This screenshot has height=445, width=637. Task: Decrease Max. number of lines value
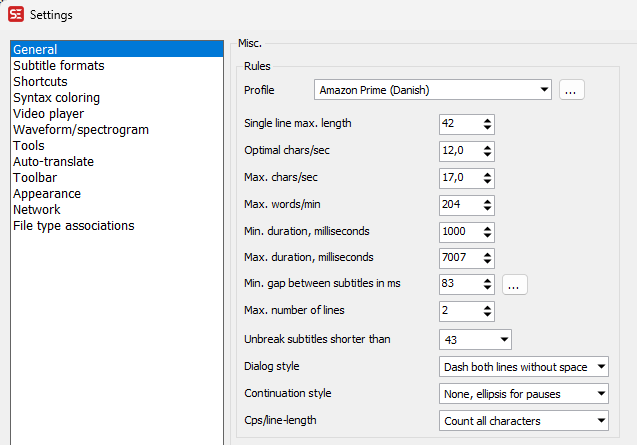pos(487,316)
